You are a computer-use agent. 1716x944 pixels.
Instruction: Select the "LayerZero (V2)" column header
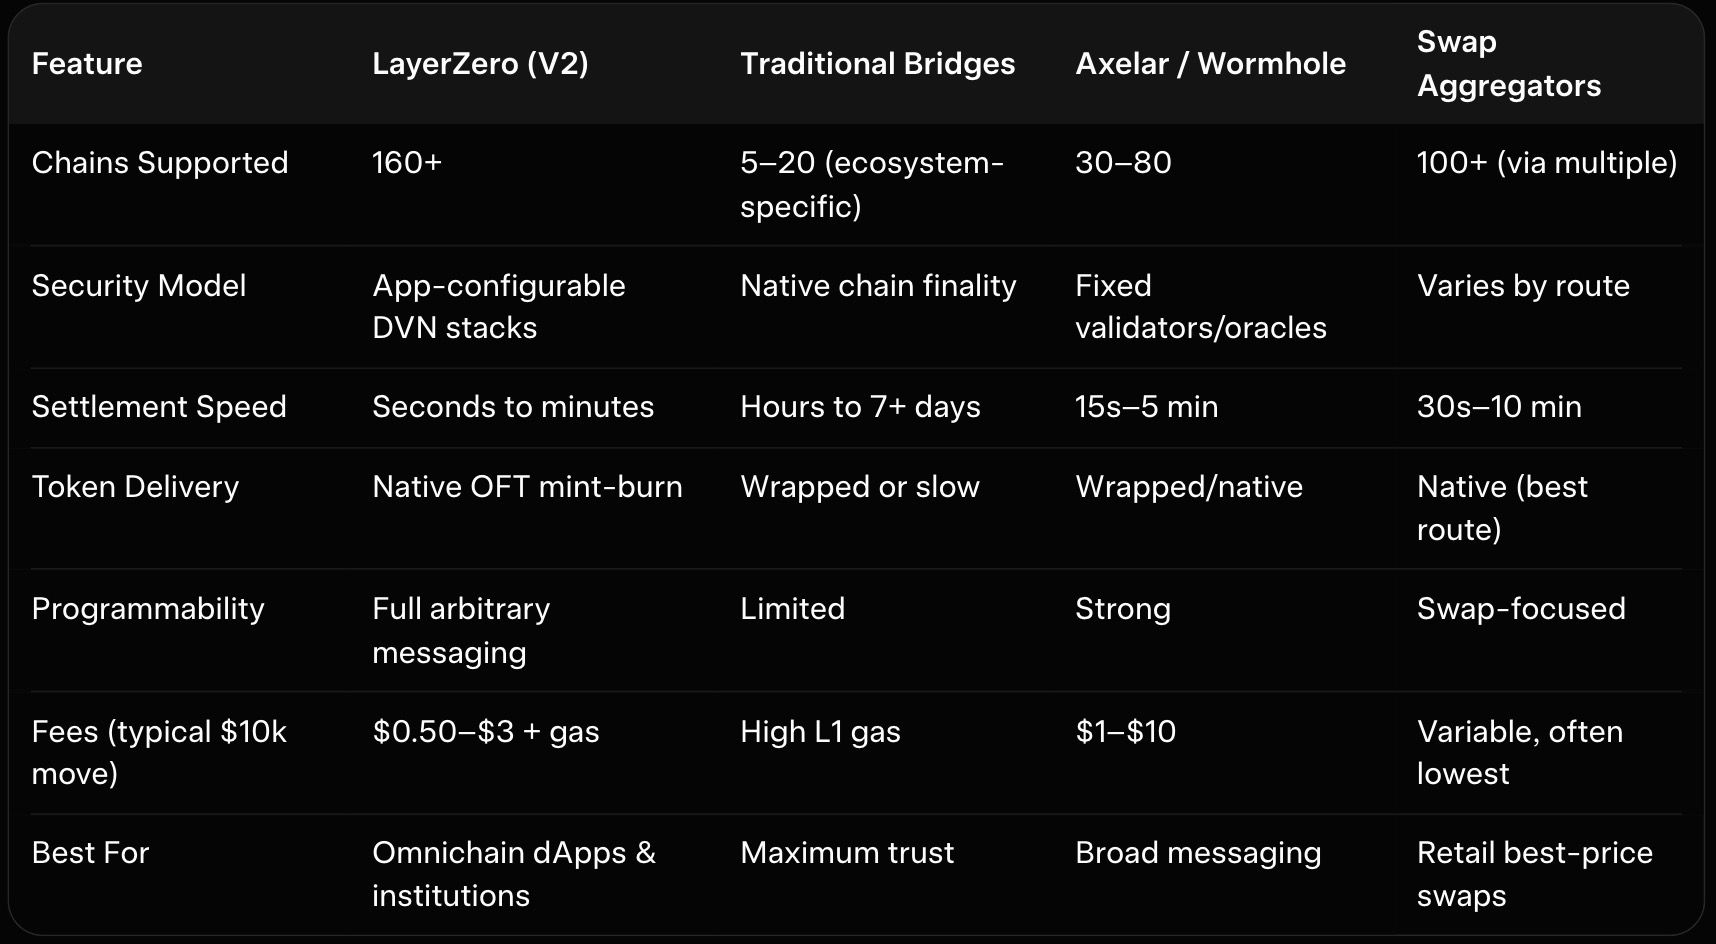(x=480, y=64)
